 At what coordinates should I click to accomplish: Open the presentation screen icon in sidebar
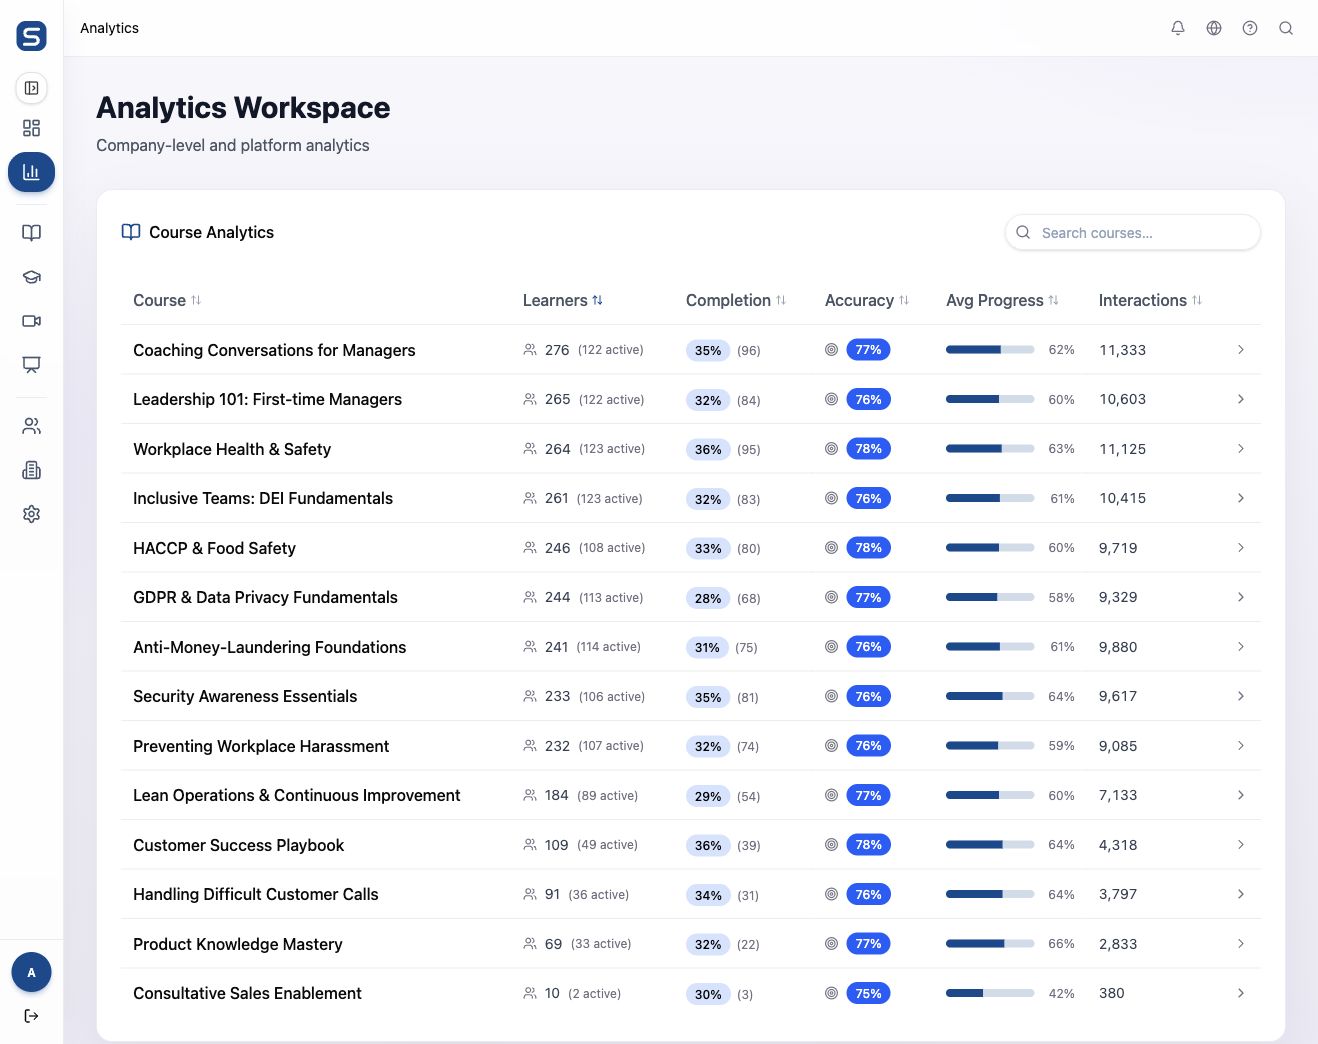[31, 365]
